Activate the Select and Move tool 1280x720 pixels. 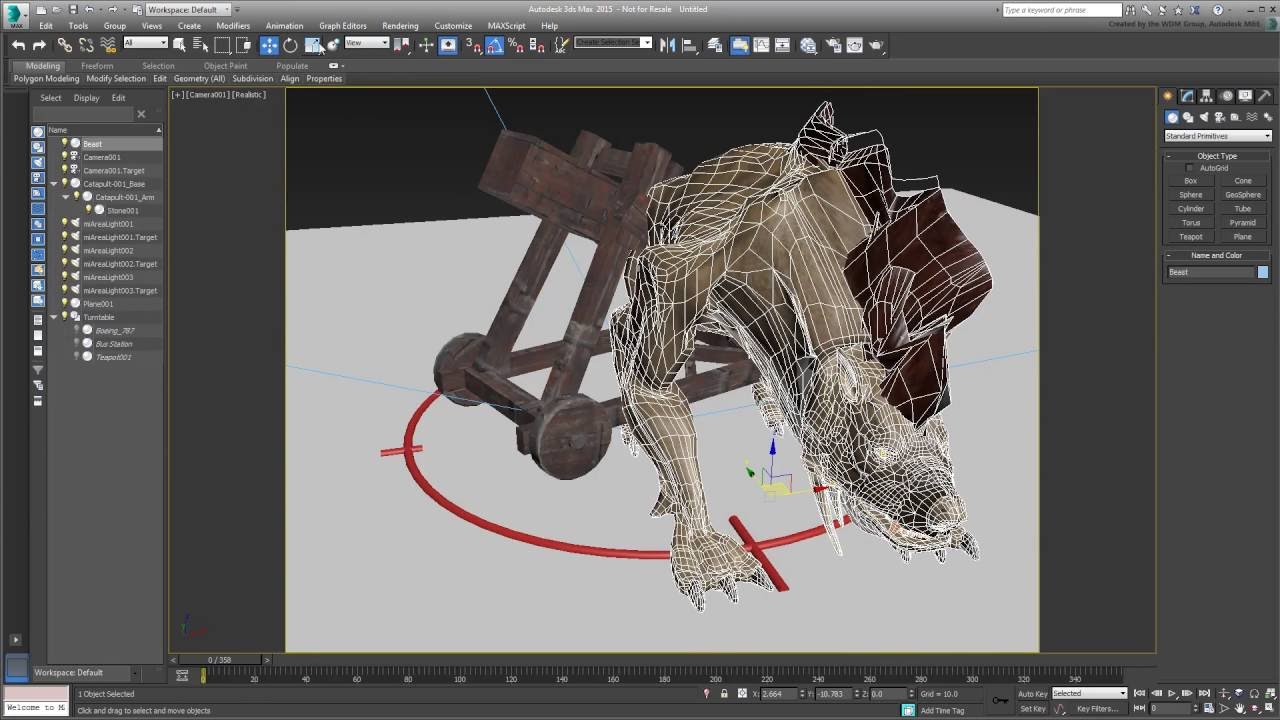tap(269, 45)
